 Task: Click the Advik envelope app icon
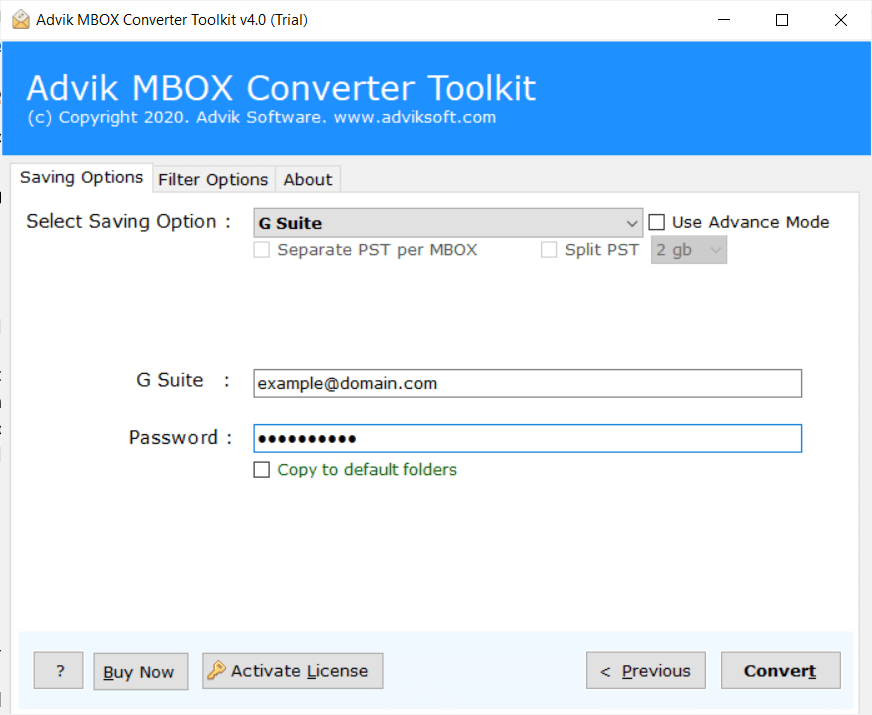pos(21,19)
